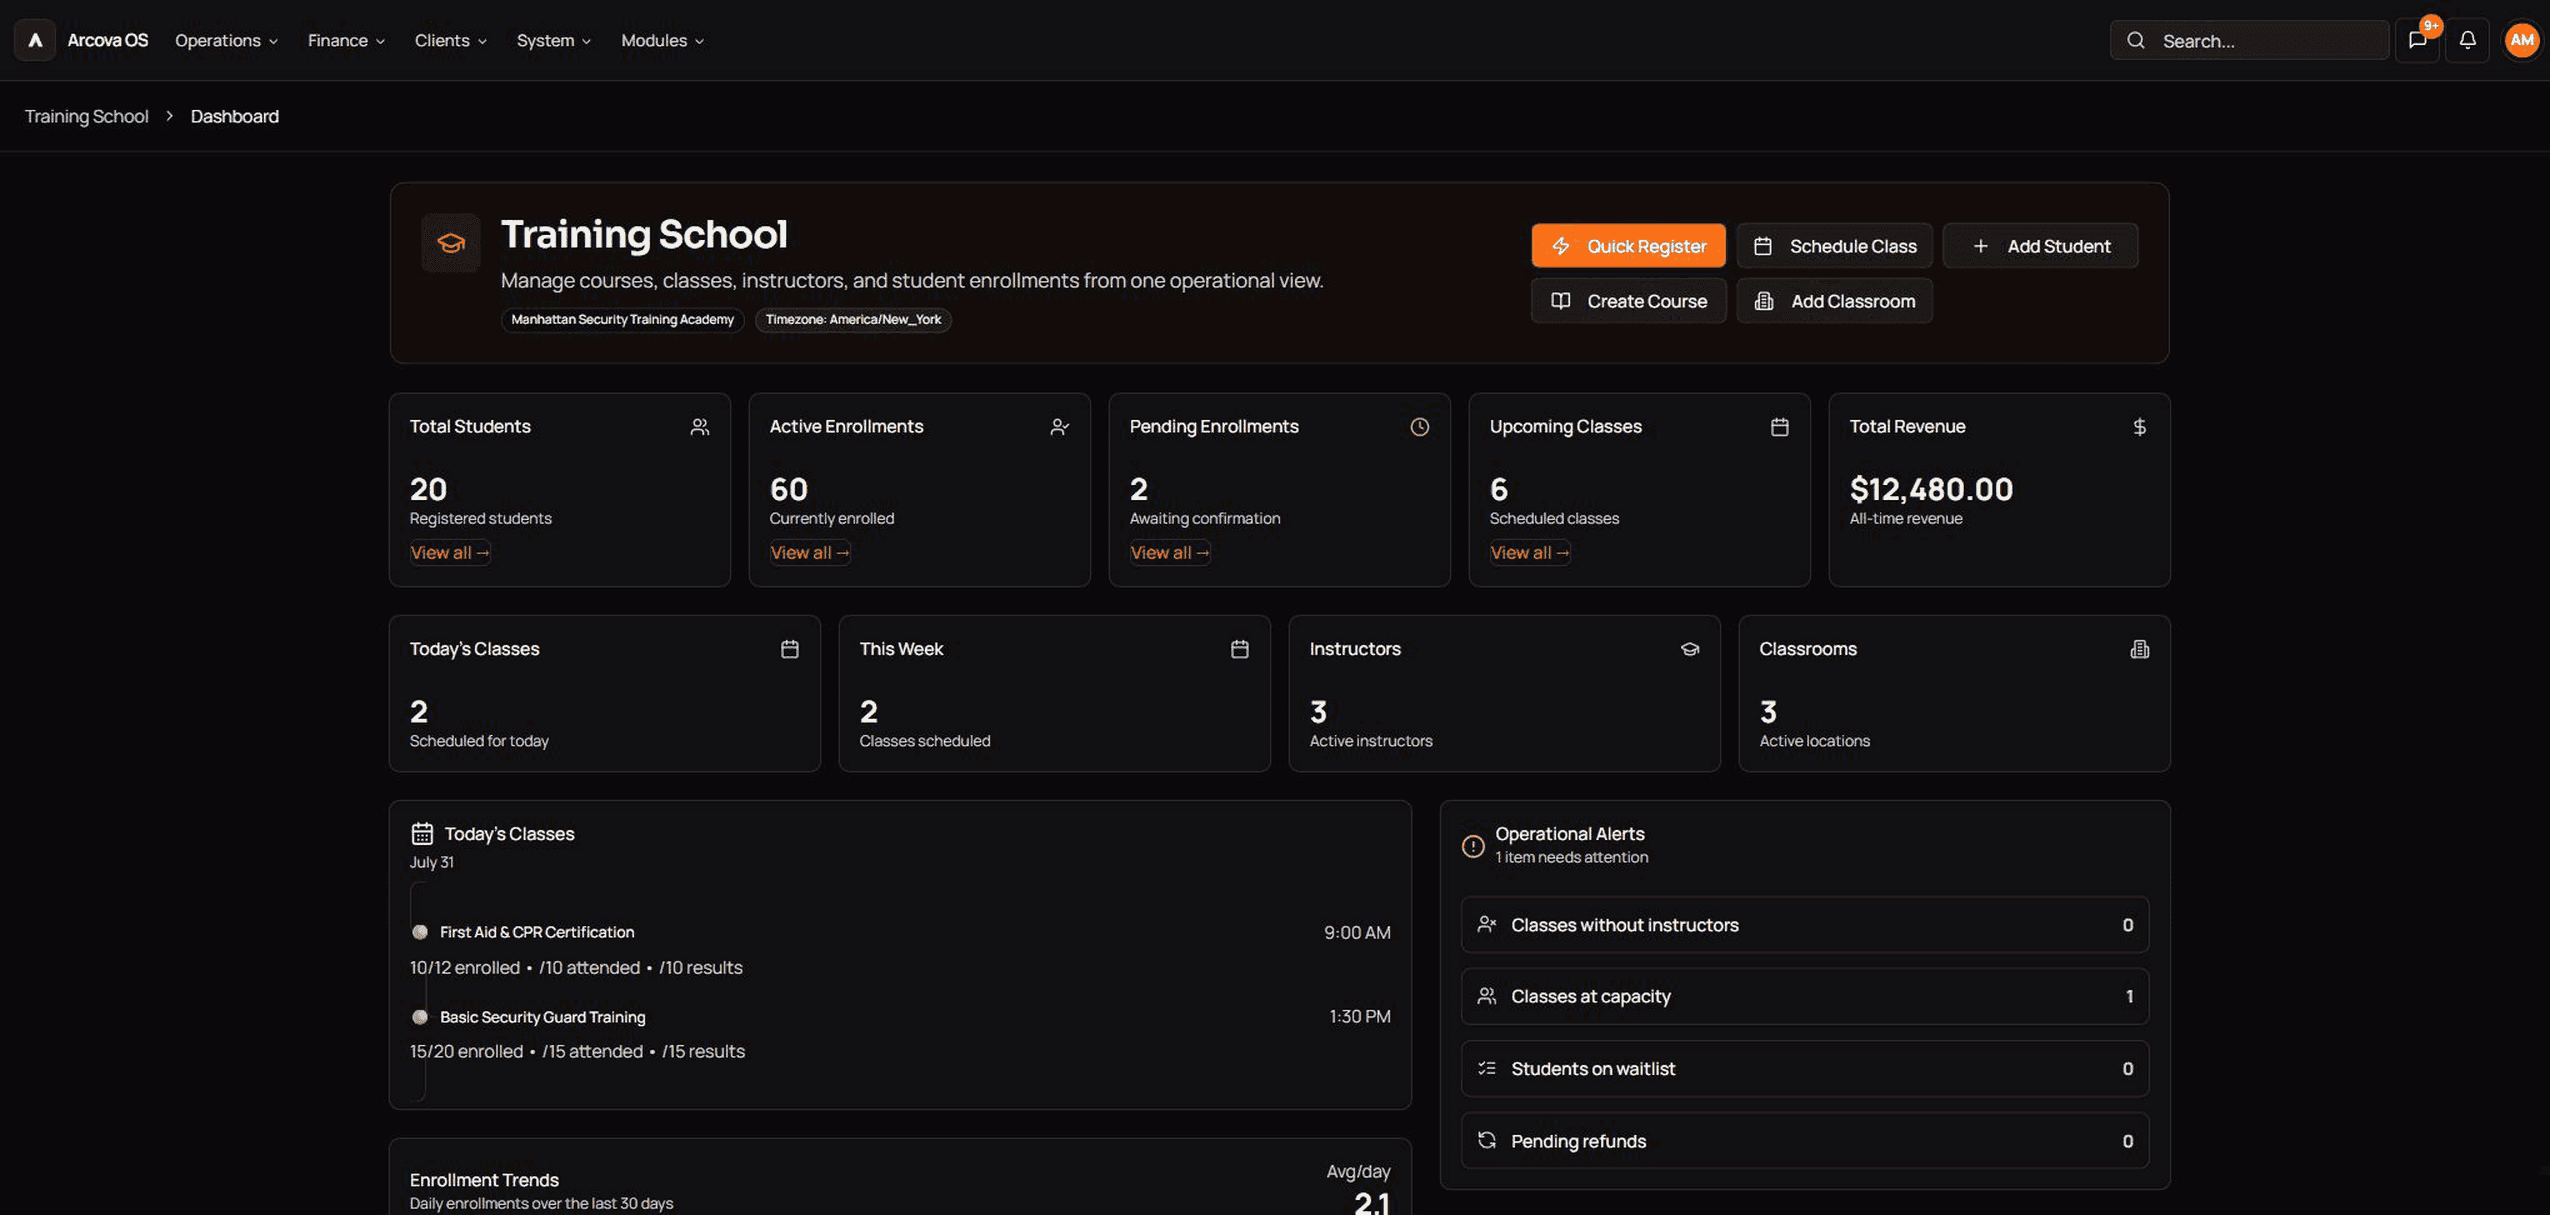The height and width of the screenshot is (1215, 2550).
Task: Open the Students on waitlist alert row
Action: click(1804, 1069)
